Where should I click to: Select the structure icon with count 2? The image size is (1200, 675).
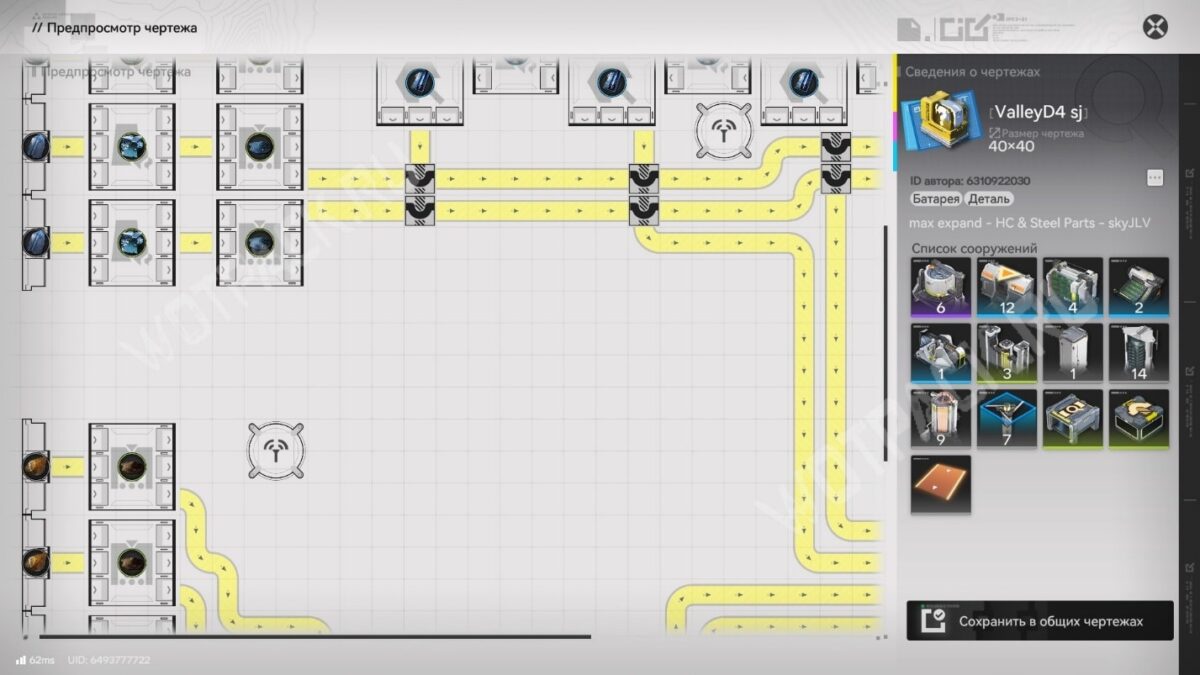[x=1139, y=287]
